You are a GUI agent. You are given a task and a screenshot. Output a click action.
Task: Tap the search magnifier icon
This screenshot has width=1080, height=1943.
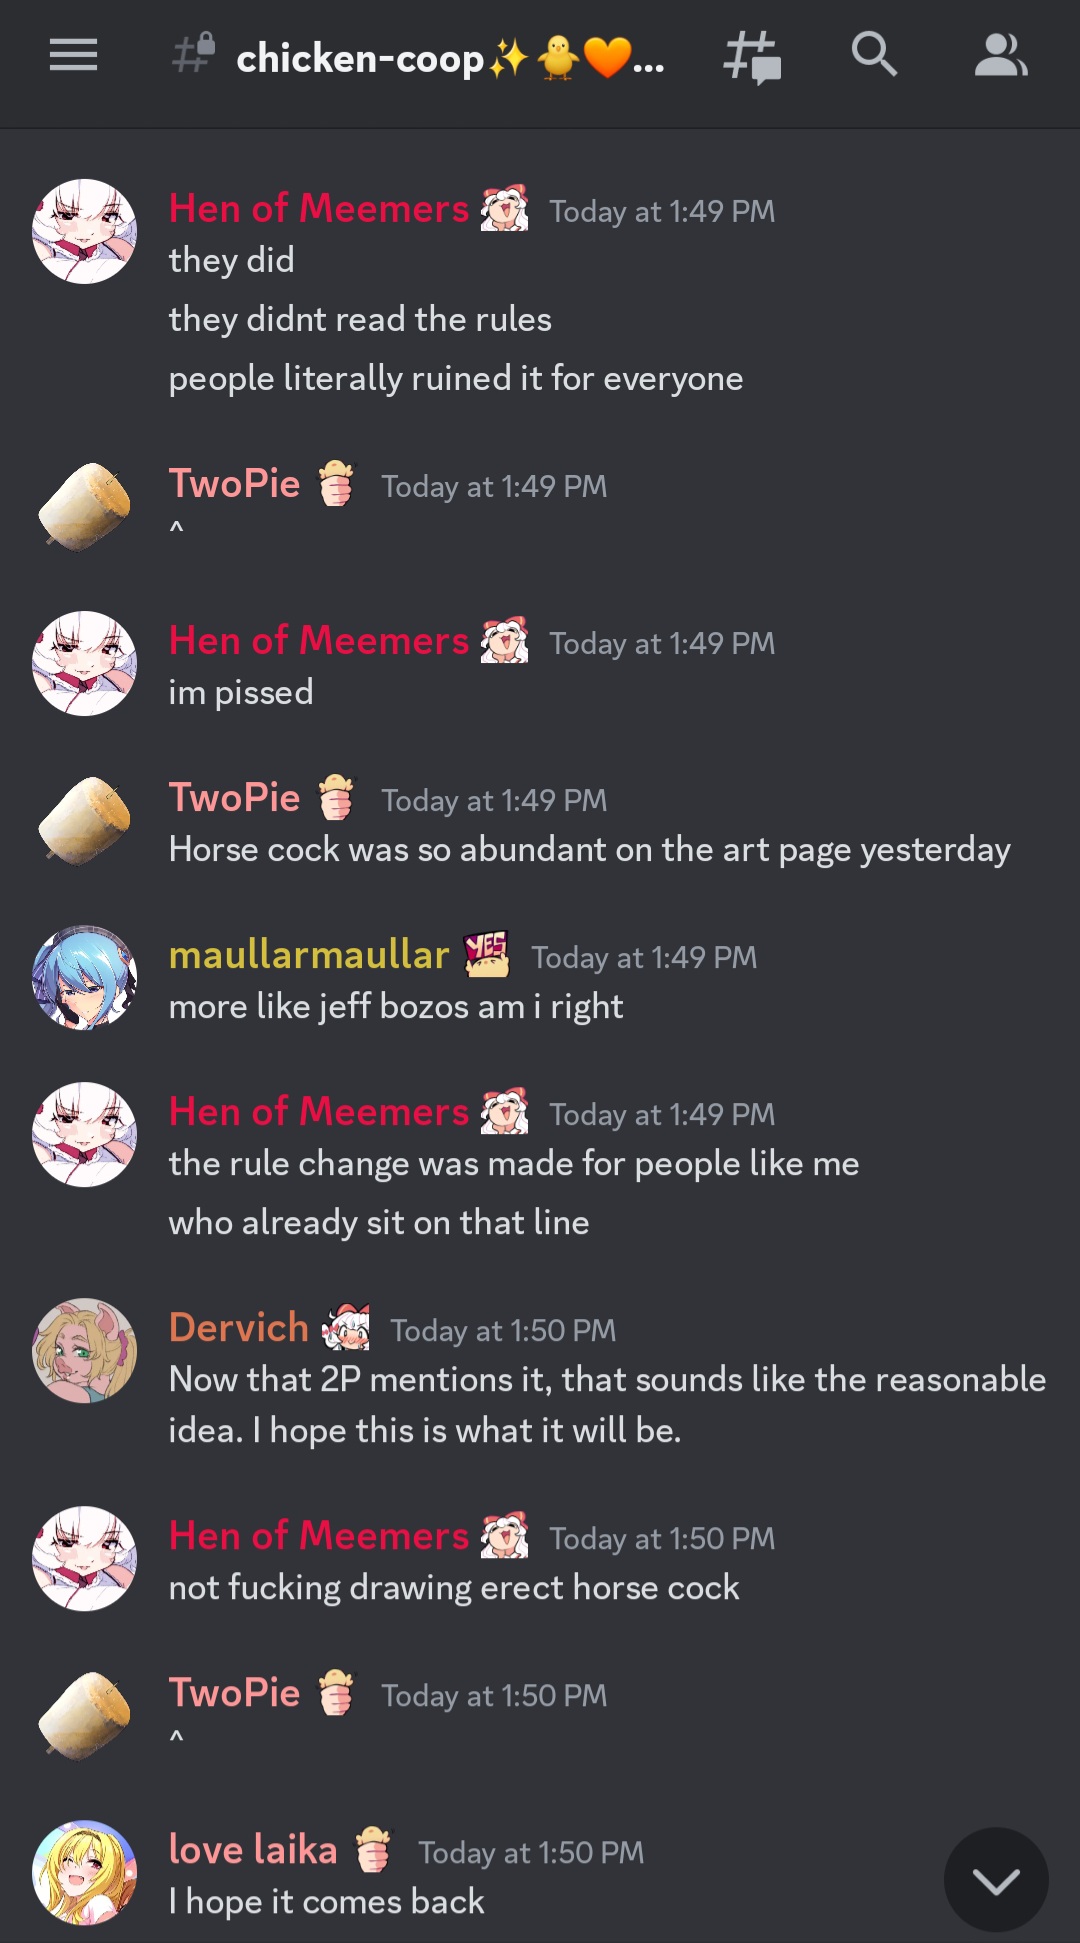pos(874,54)
